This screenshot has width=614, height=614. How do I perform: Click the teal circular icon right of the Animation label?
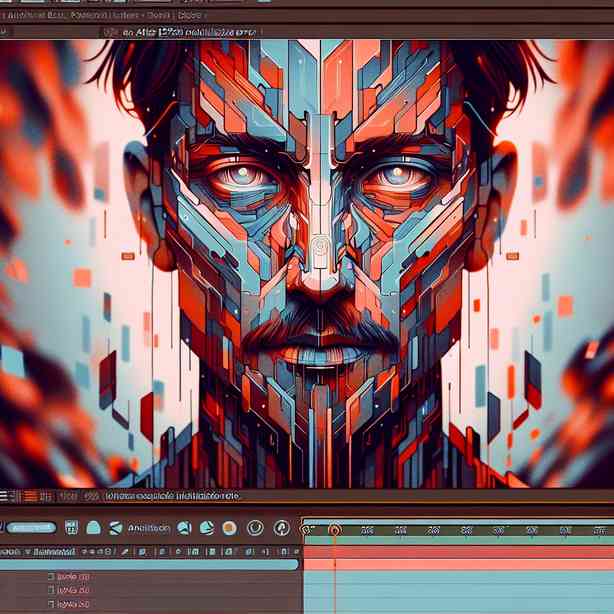(184, 528)
